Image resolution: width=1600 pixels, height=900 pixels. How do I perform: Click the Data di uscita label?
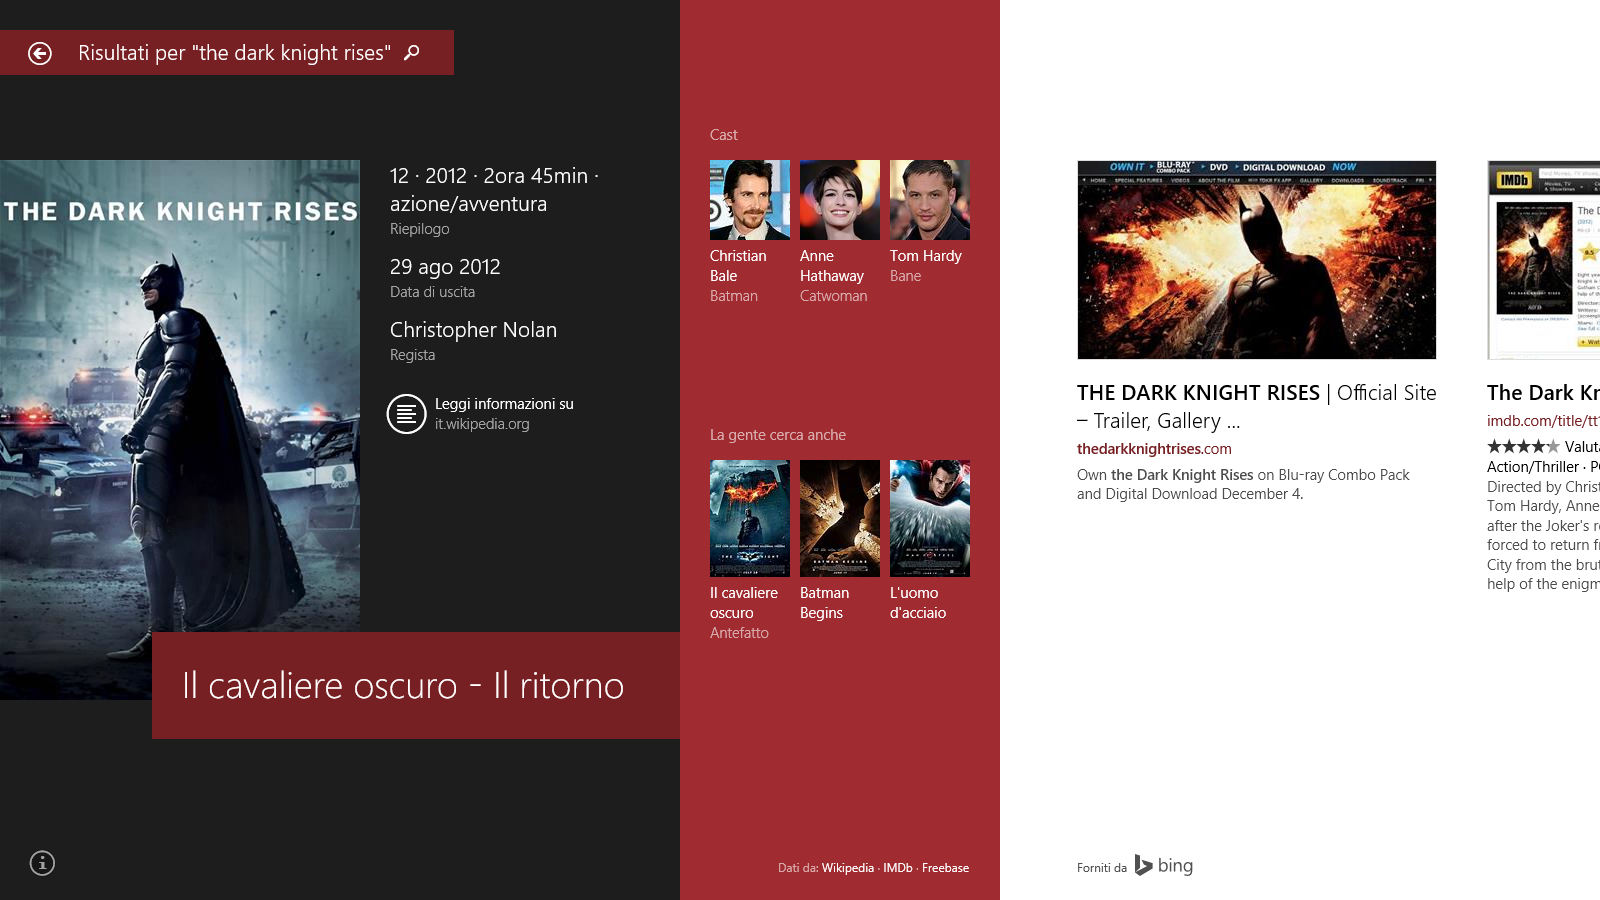tap(433, 292)
